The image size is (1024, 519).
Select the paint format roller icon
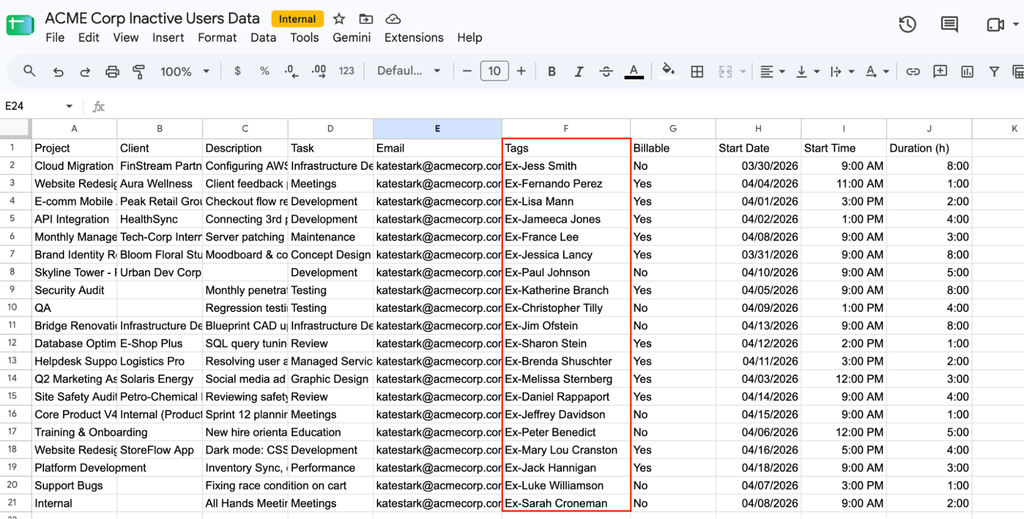138,71
